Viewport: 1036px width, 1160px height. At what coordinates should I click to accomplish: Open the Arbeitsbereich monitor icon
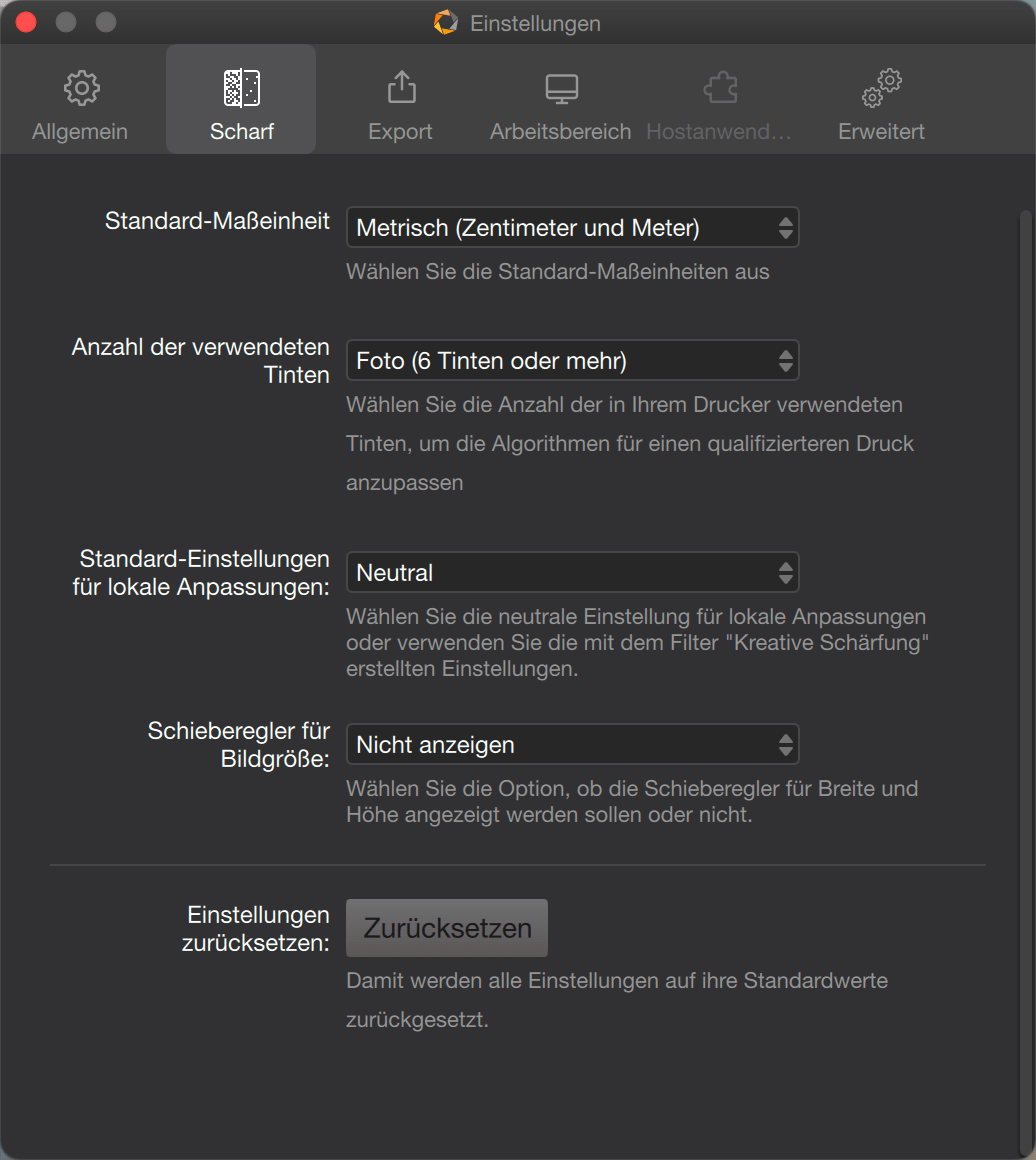tap(562, 89)
